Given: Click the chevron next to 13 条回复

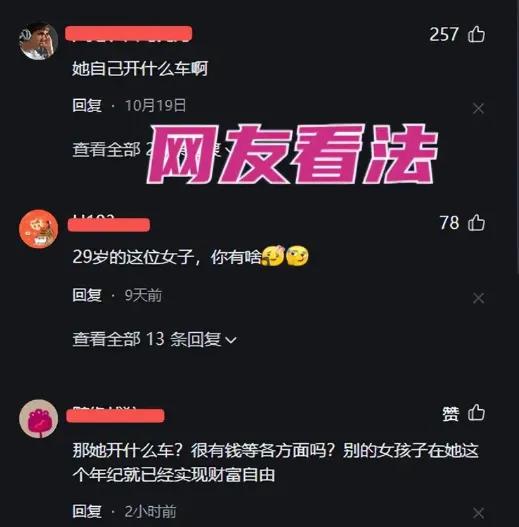Looking at the screenshot, I should pos(231,340).
